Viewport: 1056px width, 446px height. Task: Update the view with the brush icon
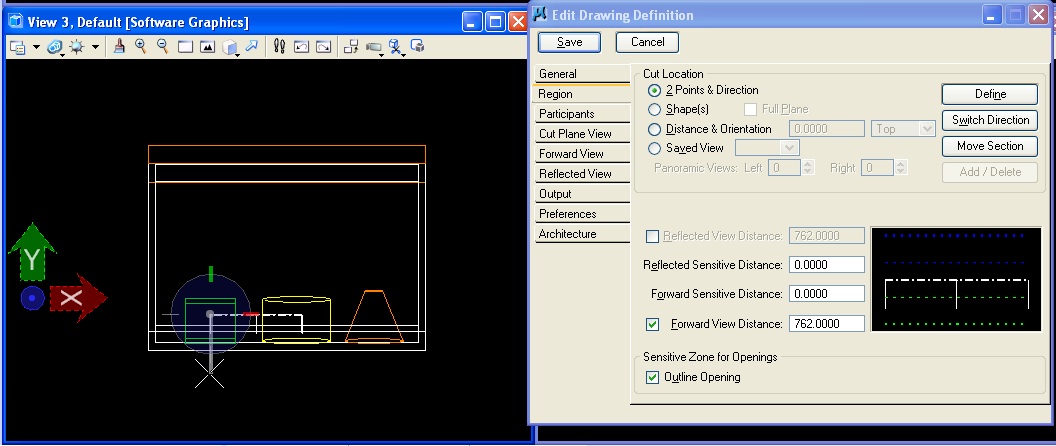click(119, 46)
